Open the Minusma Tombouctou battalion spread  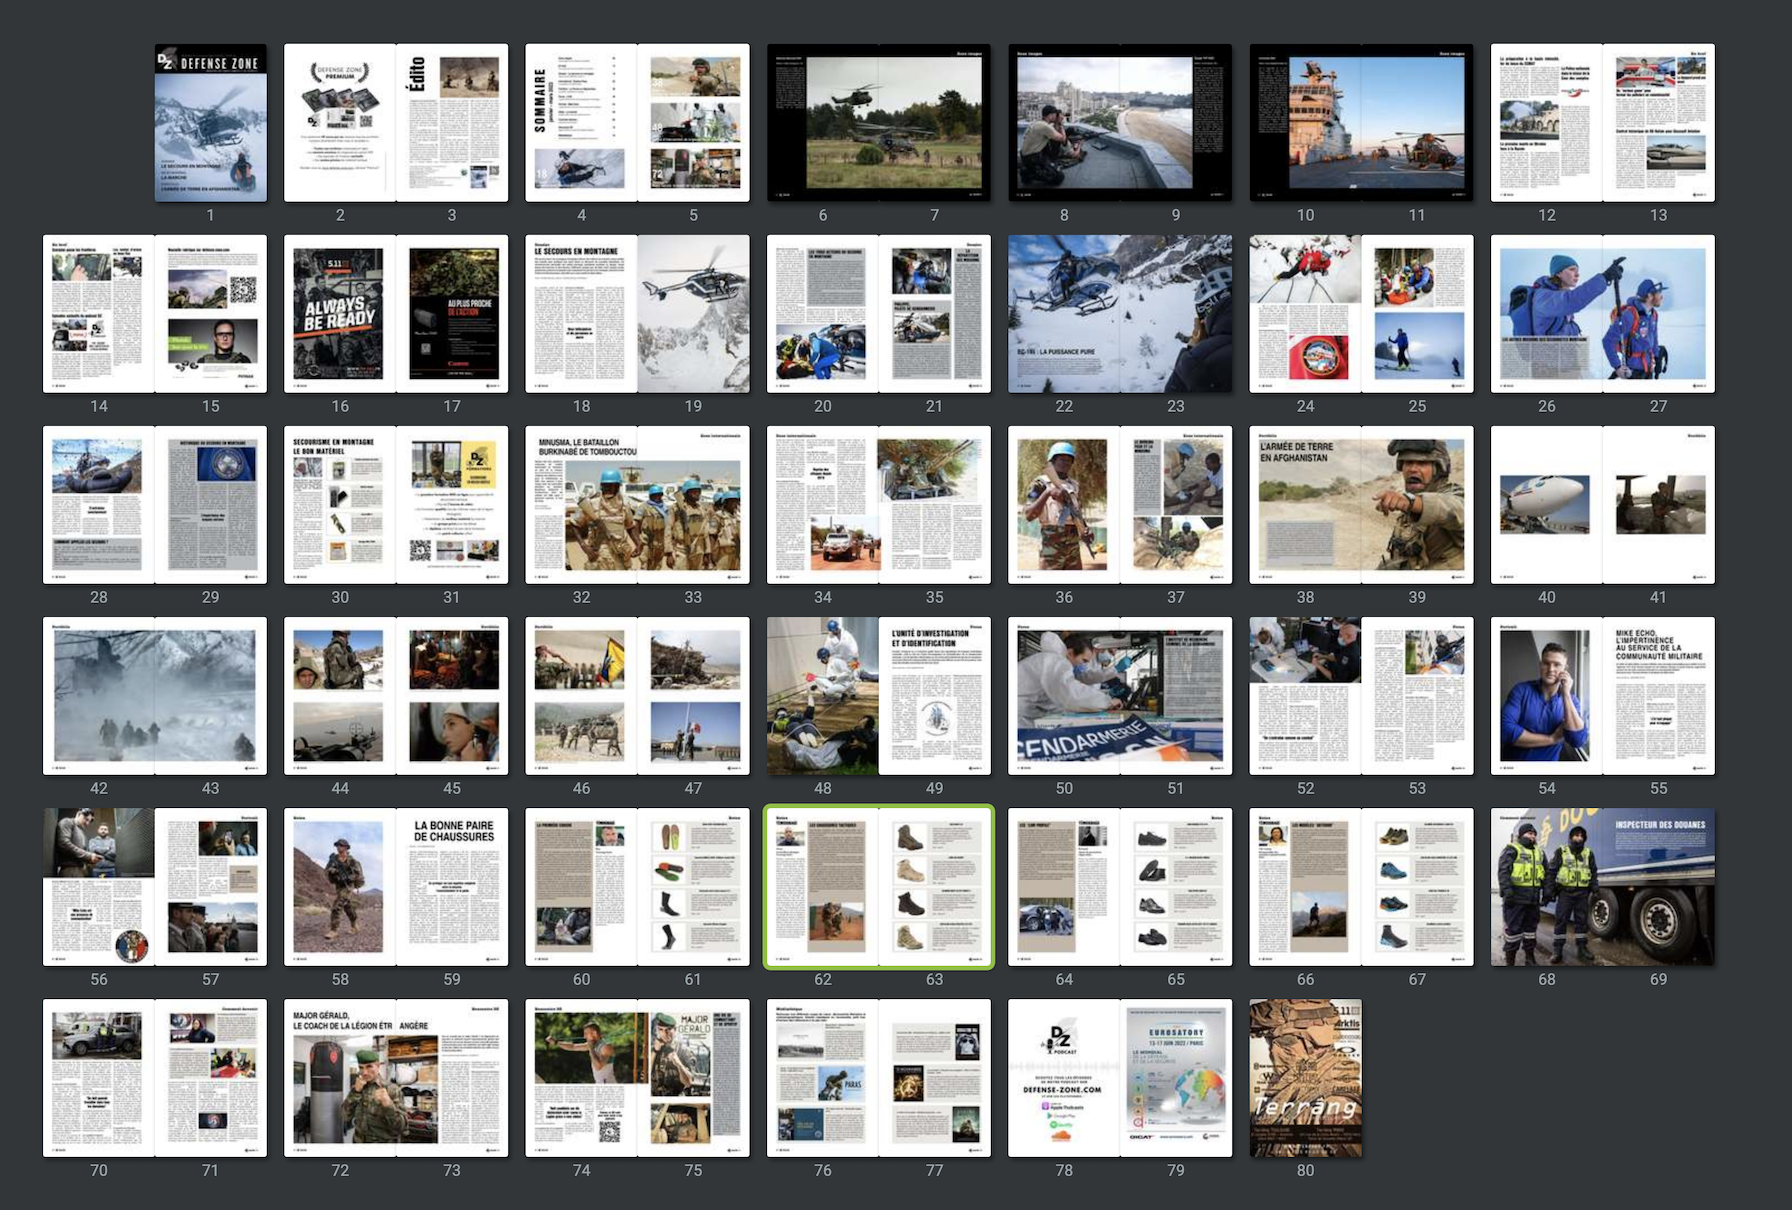[637, 505]
